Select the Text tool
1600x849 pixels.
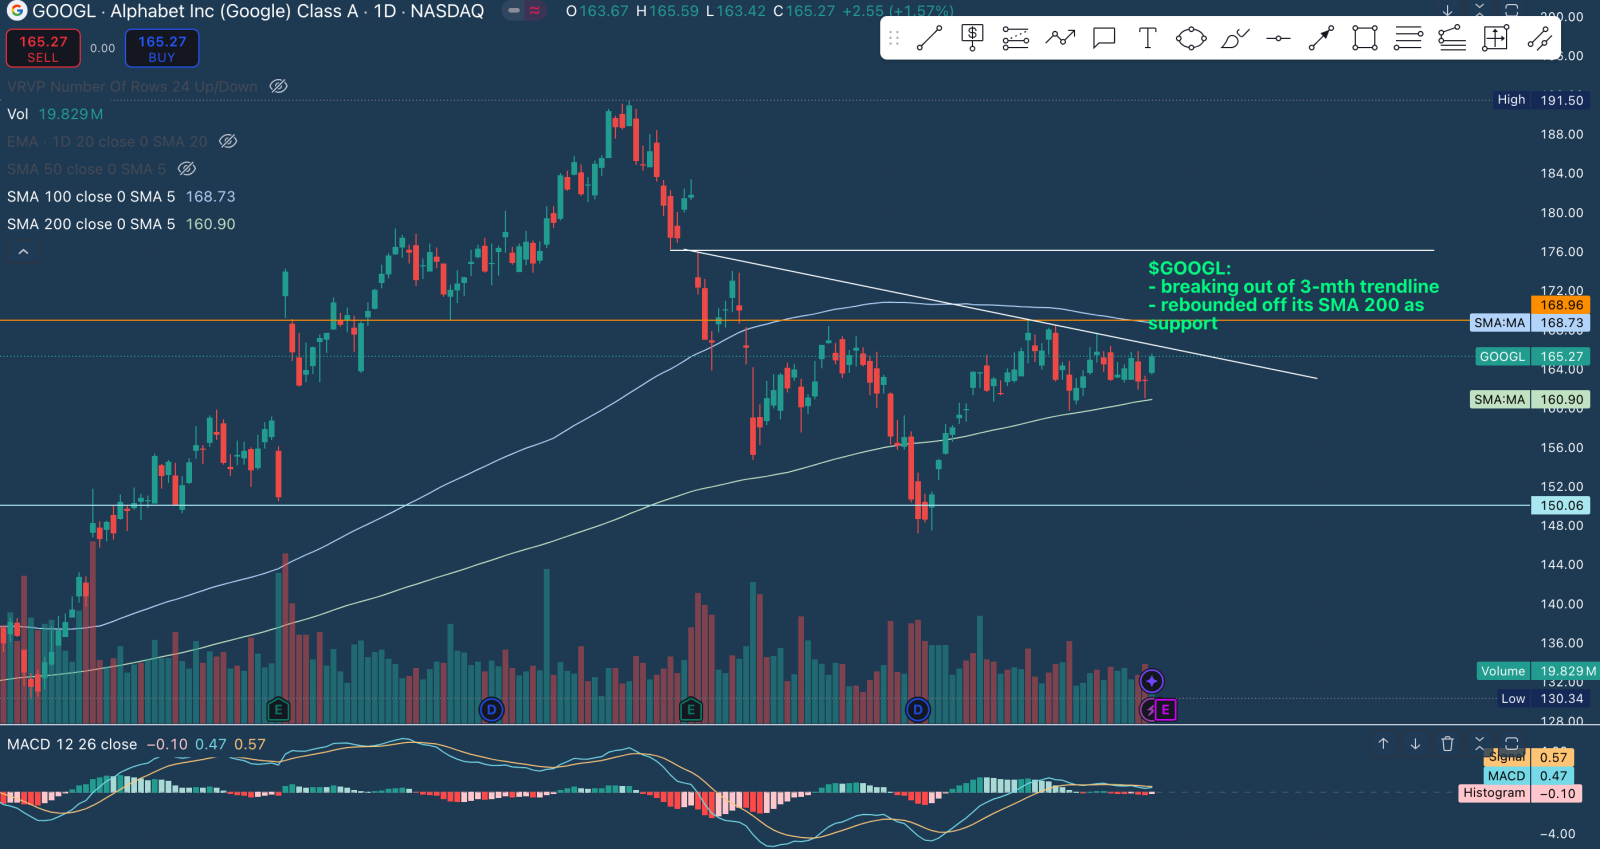click(1147, 39)
